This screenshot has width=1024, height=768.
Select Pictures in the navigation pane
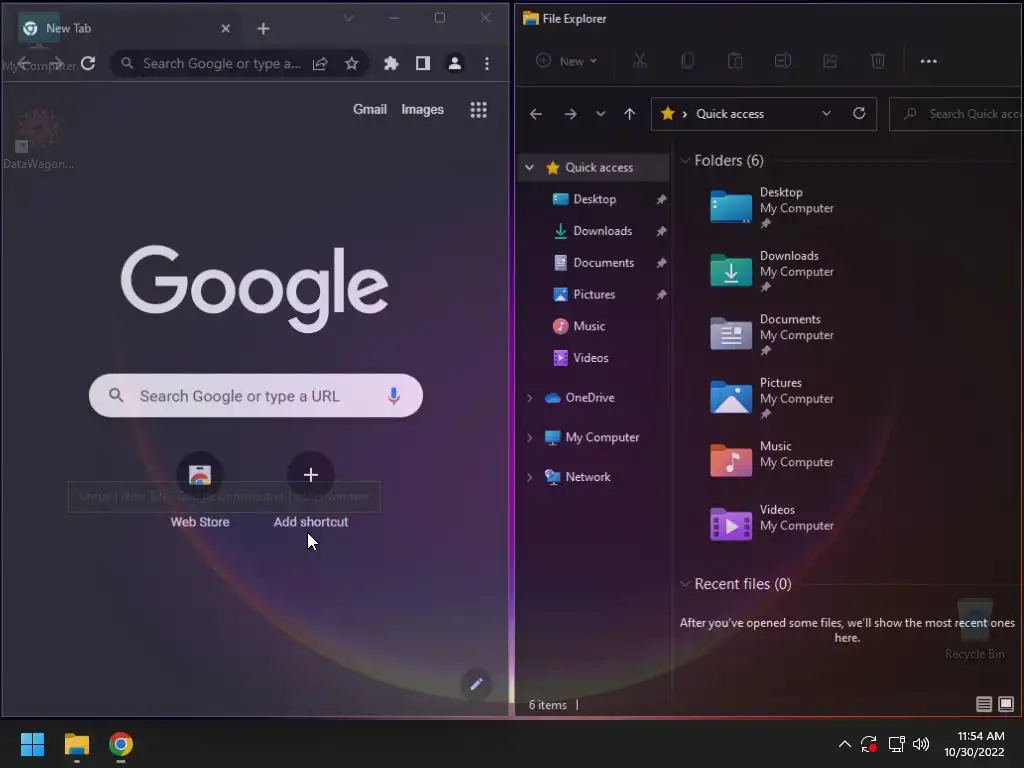pyautogui.click(x=594, y=295)
